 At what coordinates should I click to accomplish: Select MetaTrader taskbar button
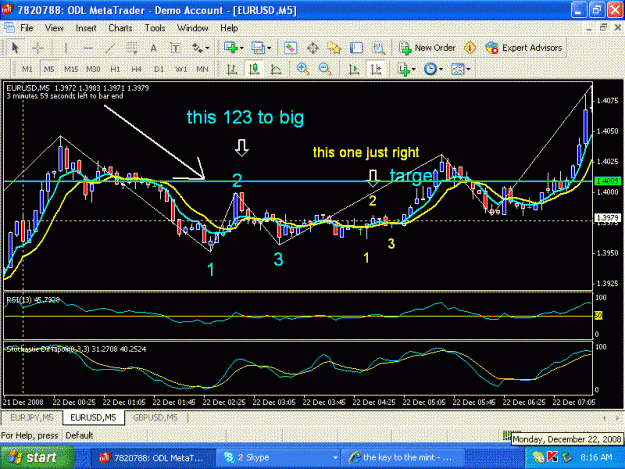153,457
